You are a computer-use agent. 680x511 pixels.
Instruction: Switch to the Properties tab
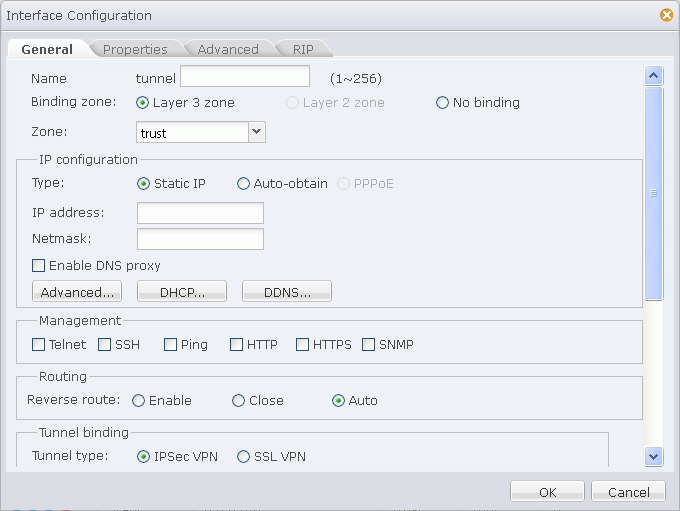tap(135, 49)
